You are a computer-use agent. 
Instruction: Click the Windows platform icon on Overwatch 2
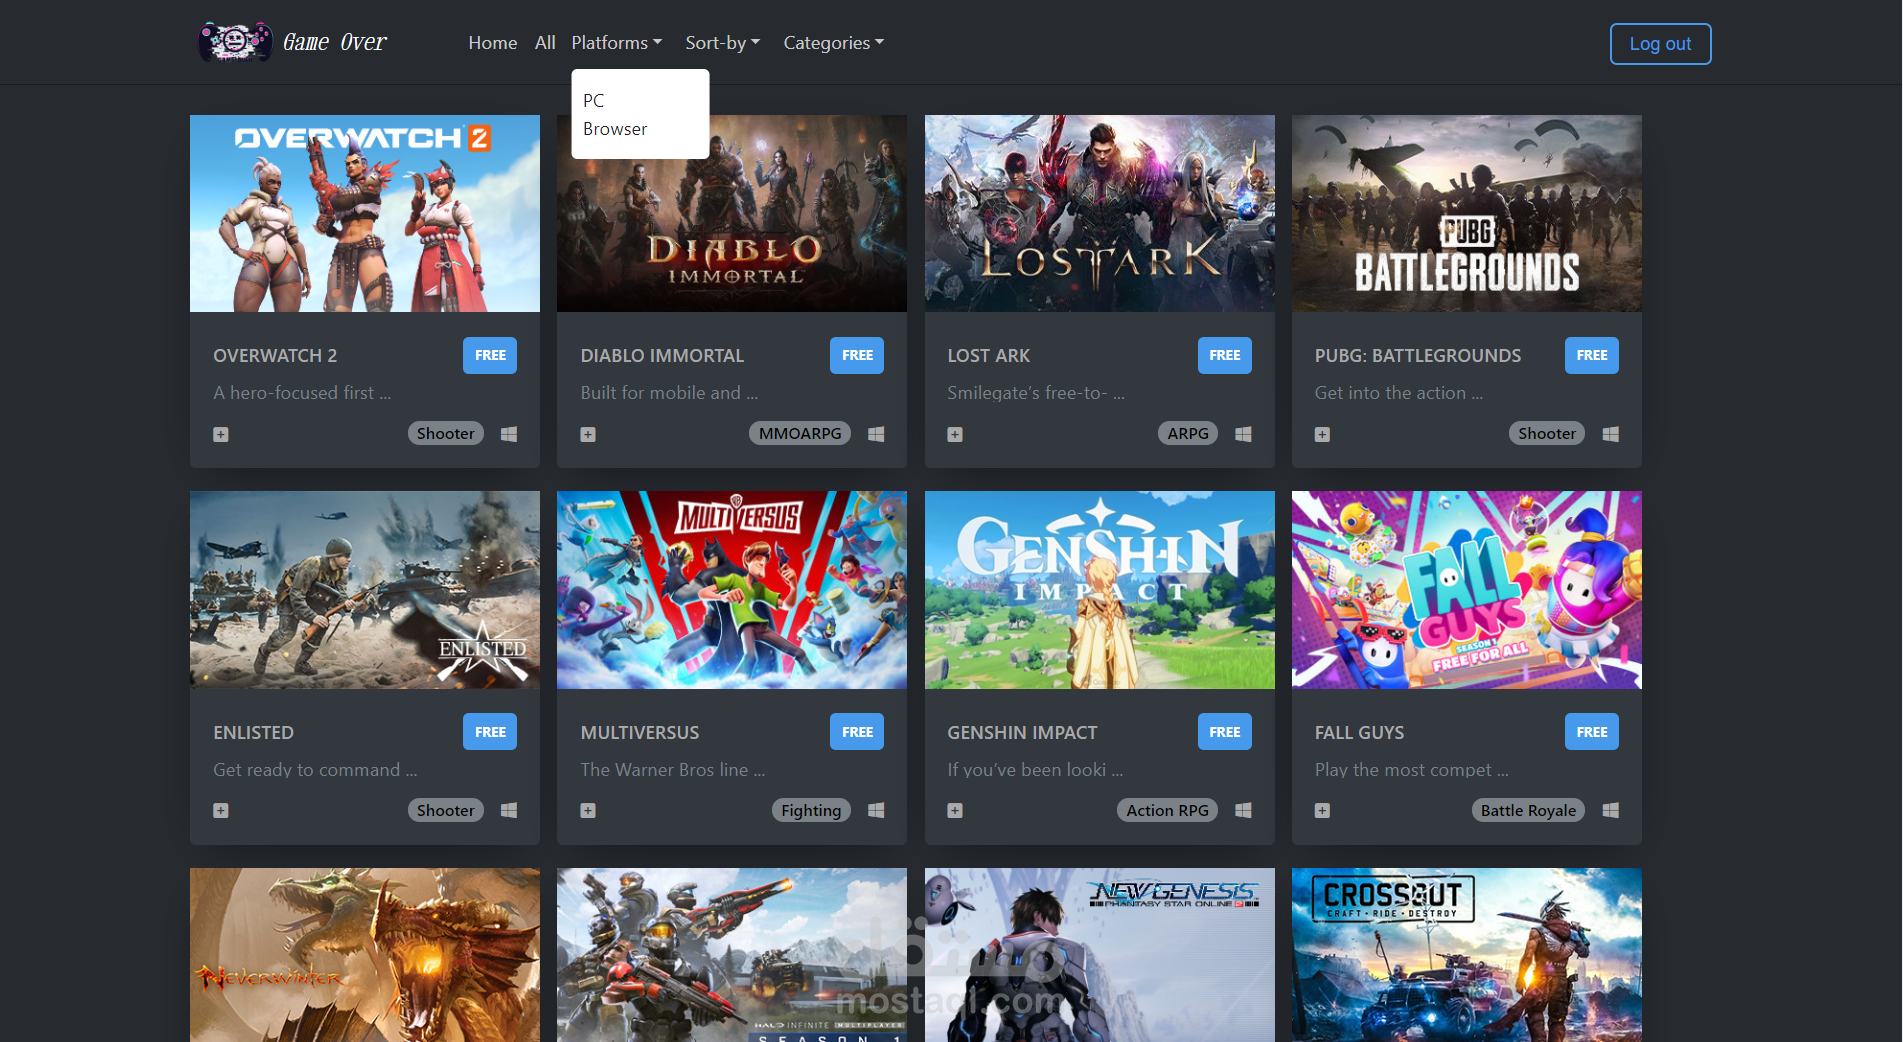pos(509,434)
